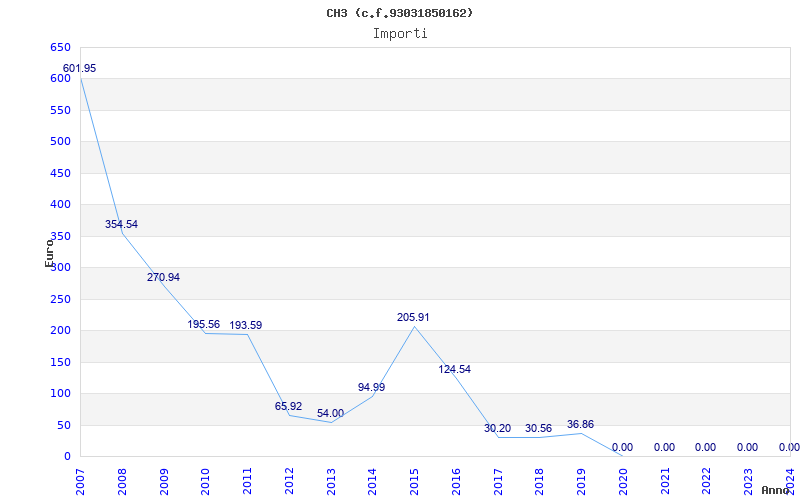This screenshot has width=800, height=500.
Task: Click the 0.00 label above 2022
Action: coord(706,447)
